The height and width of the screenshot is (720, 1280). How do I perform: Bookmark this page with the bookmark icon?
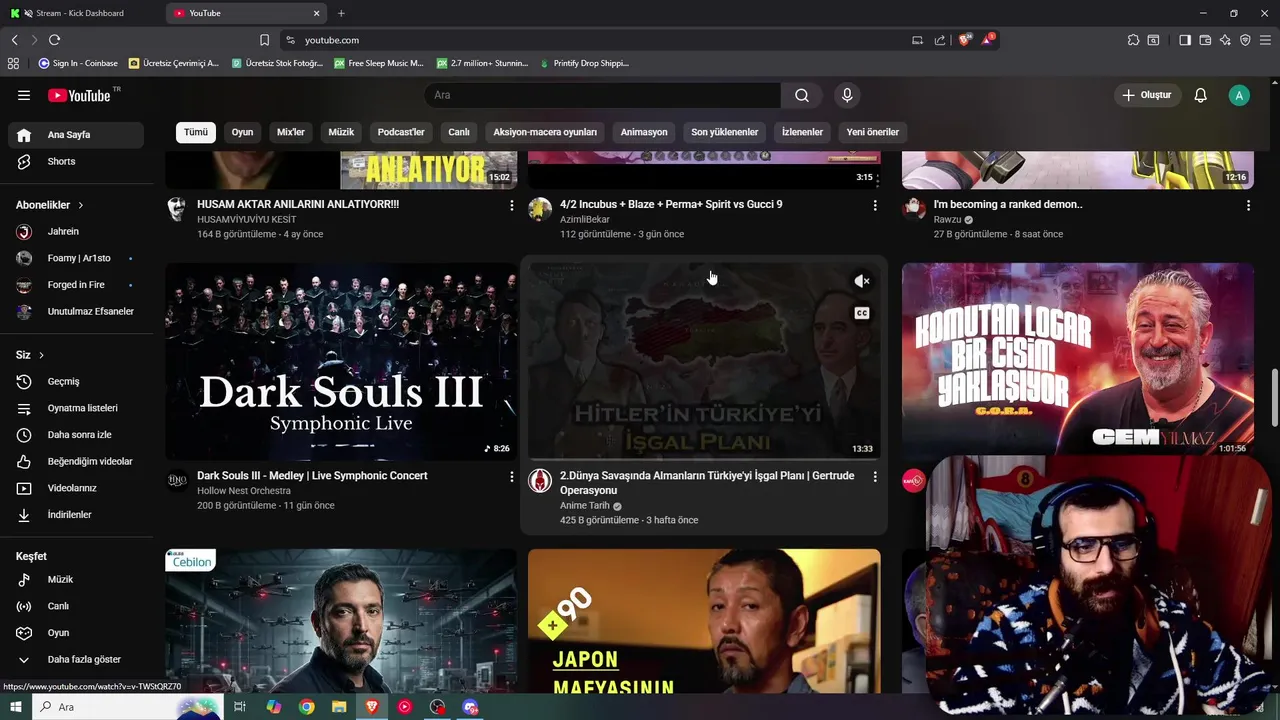(264, 40)
